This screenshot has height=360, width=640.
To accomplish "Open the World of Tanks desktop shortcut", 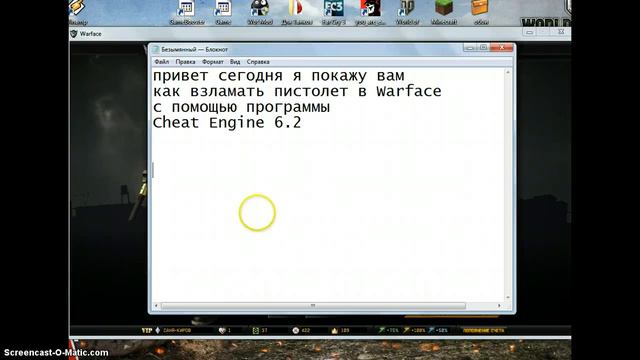I will point(407,9).
